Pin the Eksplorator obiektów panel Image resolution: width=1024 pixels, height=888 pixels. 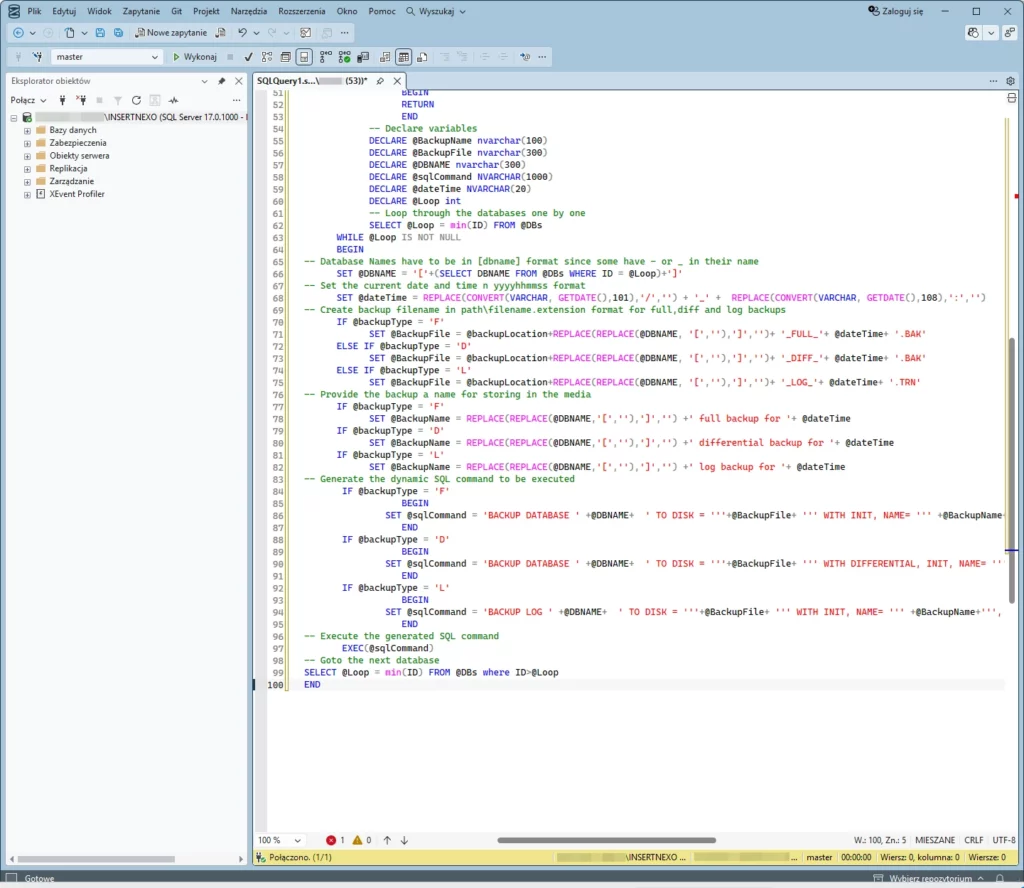click(x=221, y=81)
